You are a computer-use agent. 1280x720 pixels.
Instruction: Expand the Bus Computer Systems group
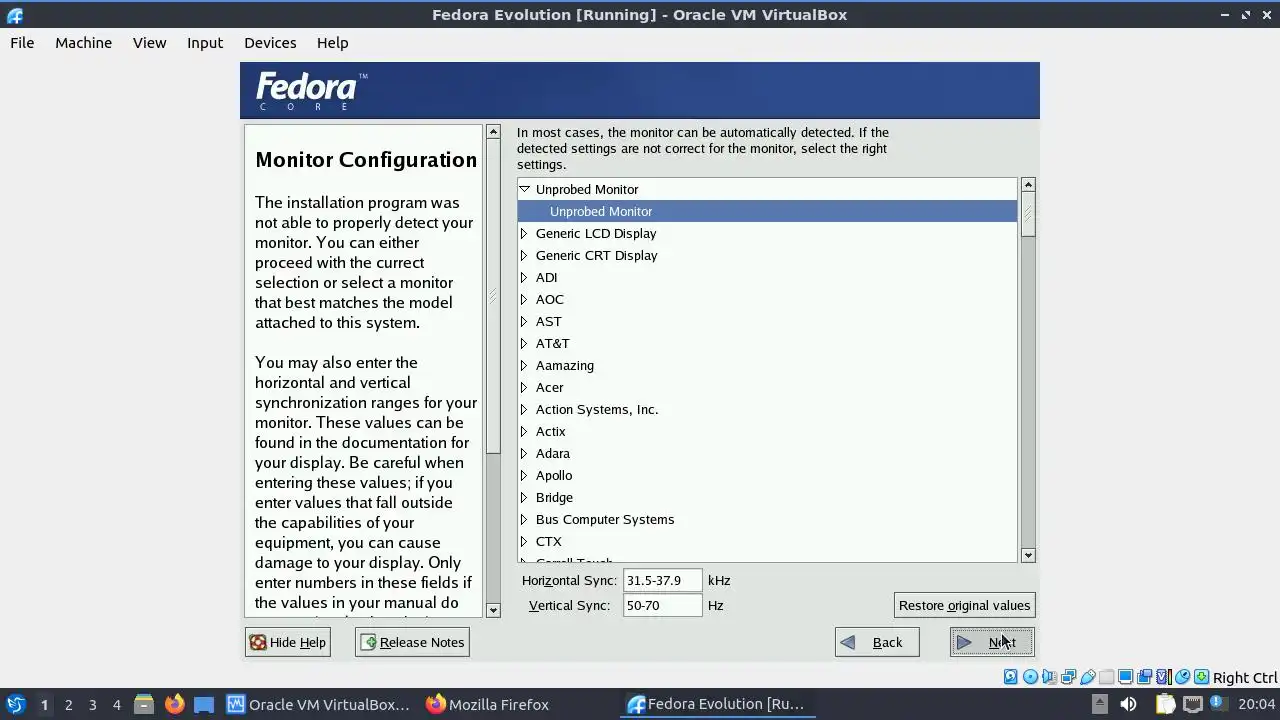[x=524, y=519]
